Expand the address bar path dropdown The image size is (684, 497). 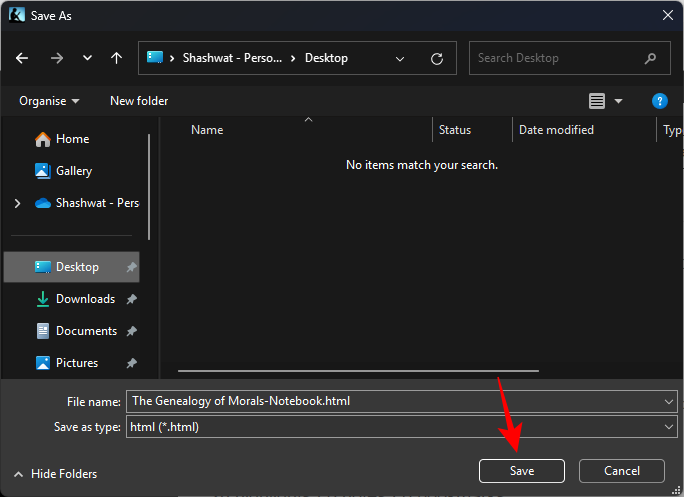click(x=401, y=59)
